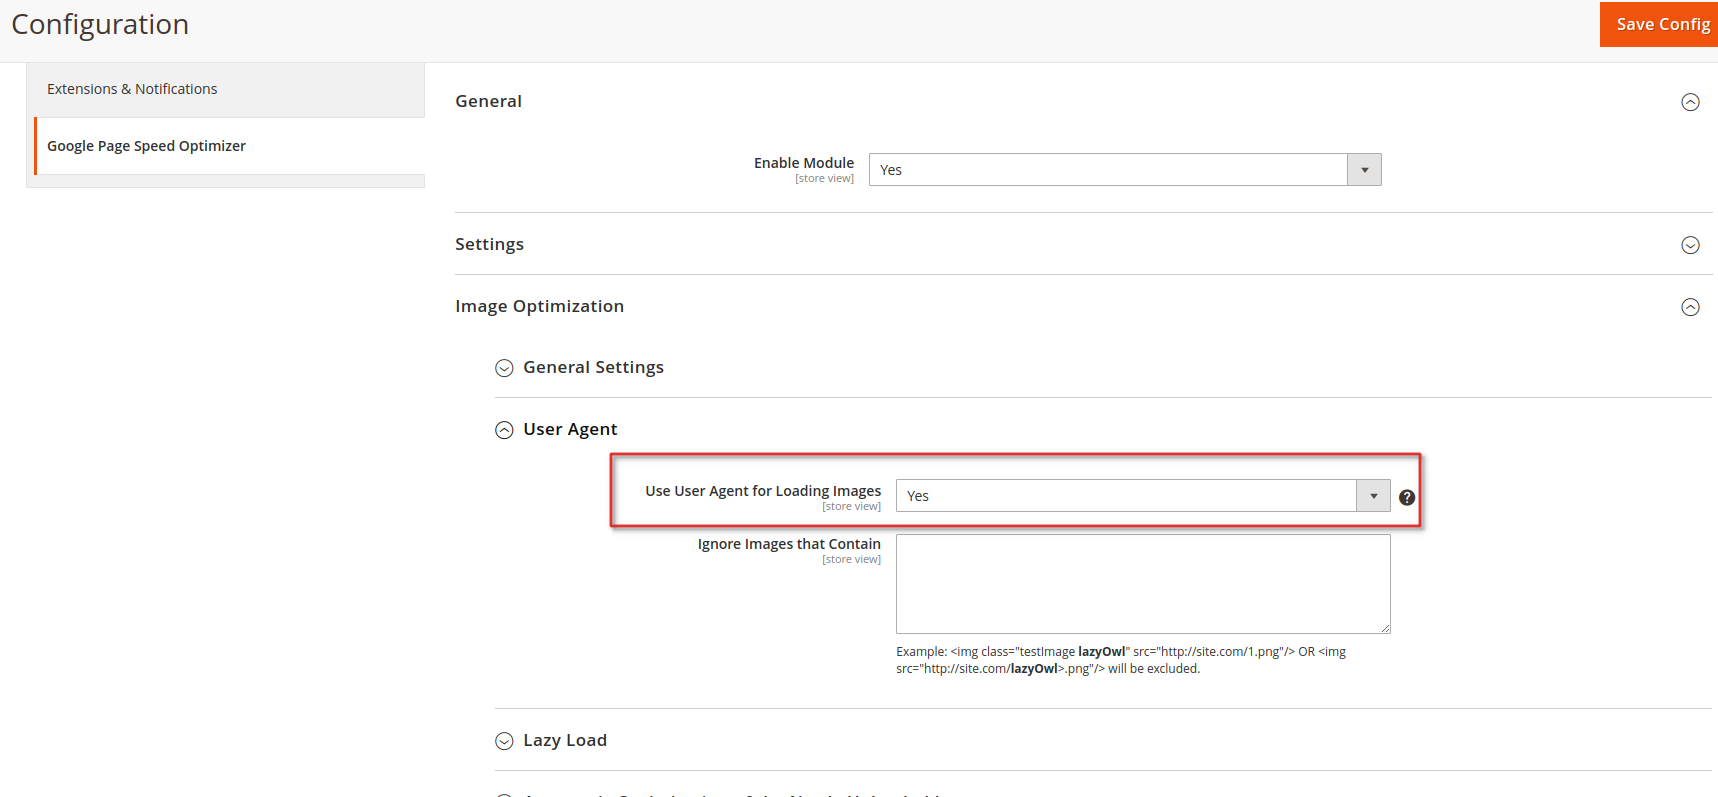
Task: Collapse the User Agent chevron icon
Action: click(504, 430)
